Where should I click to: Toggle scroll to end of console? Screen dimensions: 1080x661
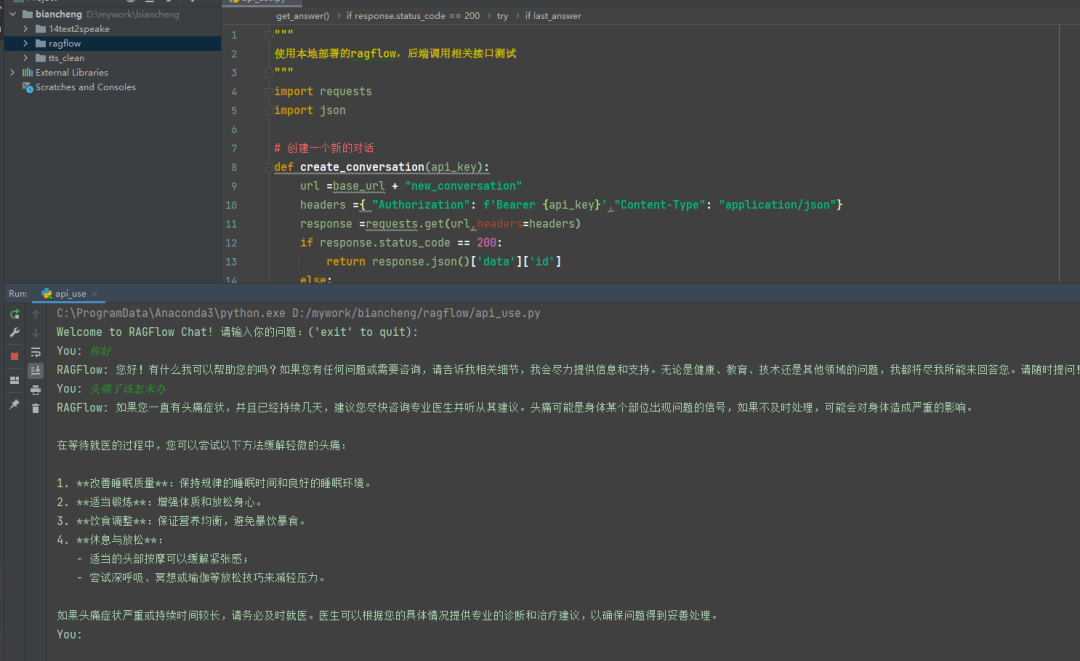click(36, 370)
